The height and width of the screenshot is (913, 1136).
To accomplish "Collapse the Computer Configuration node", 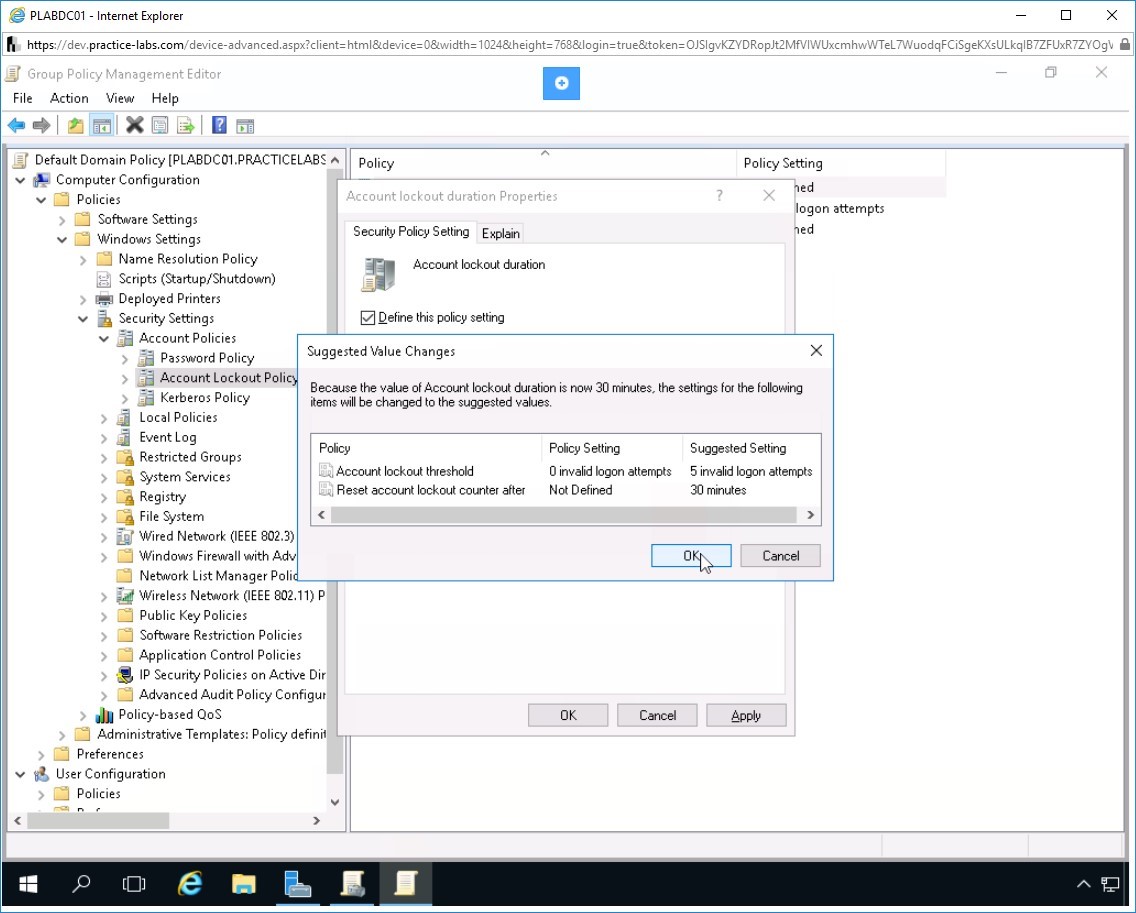I will 20,180.
